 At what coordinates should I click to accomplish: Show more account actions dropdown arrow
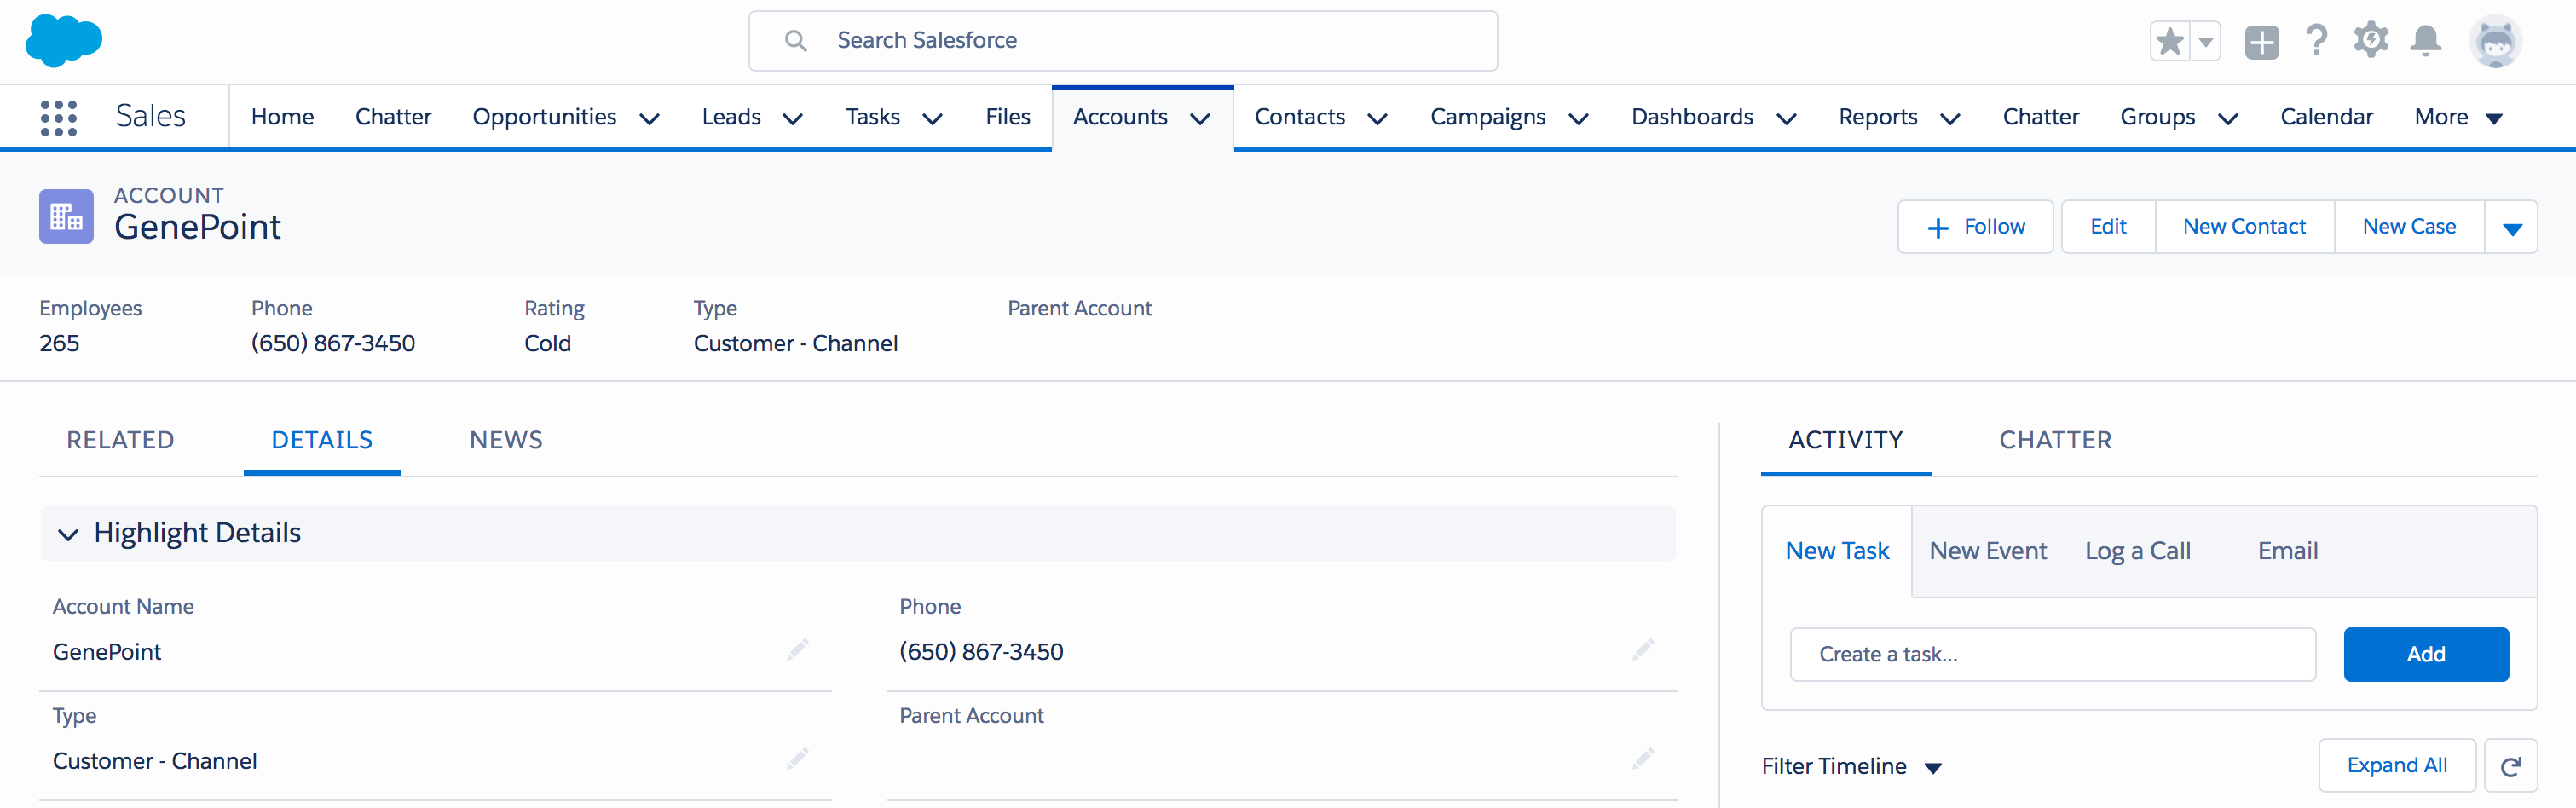click(2511, 228)
